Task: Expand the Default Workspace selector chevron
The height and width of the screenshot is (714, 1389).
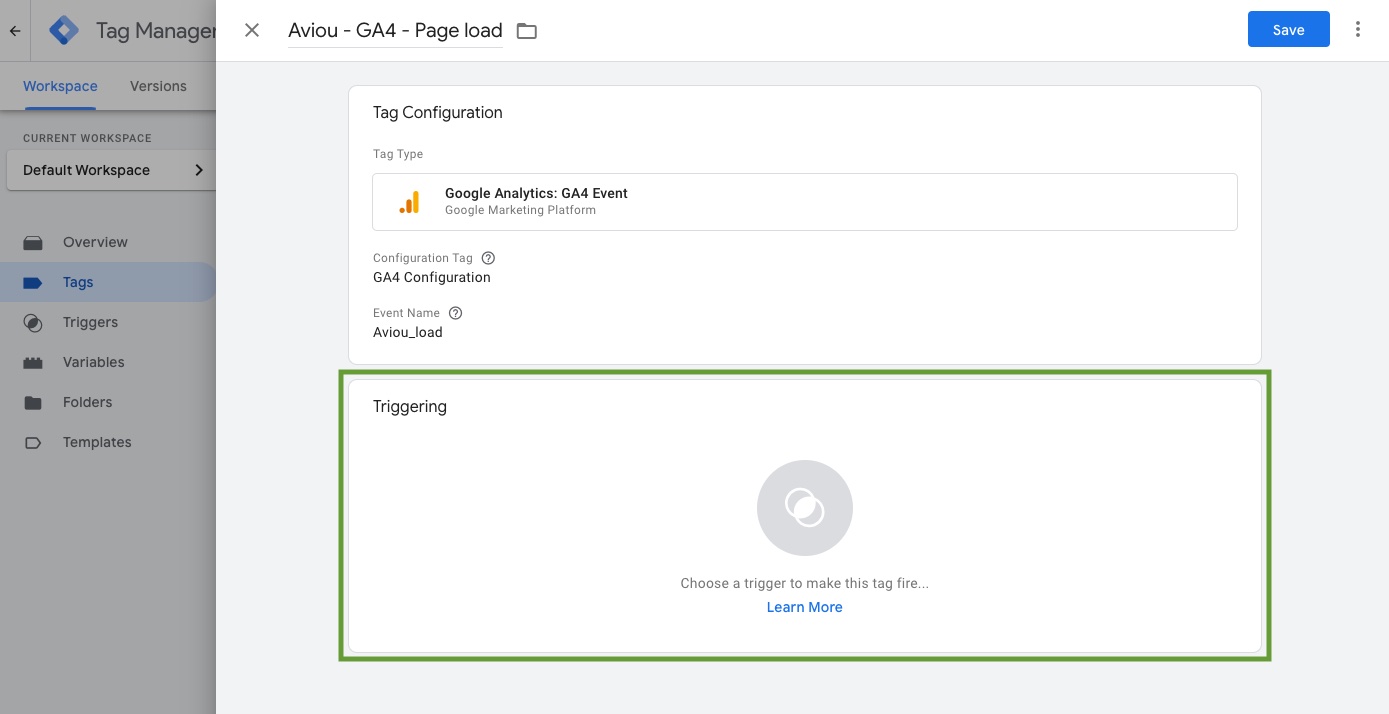Action: [x=199, y=170]
